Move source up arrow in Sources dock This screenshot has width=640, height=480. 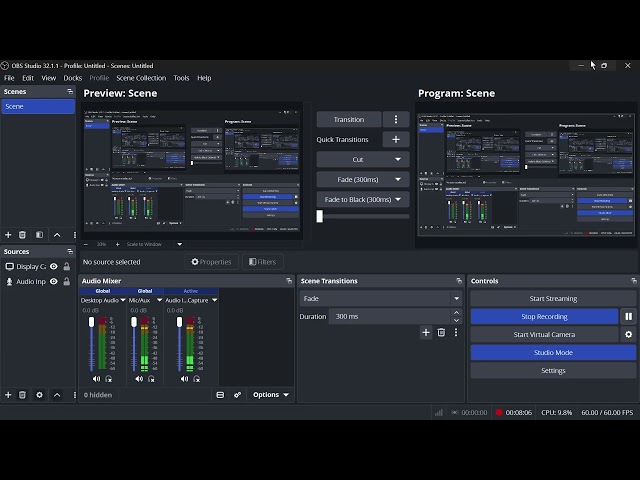pyautogui.click(x=57, y=395)
